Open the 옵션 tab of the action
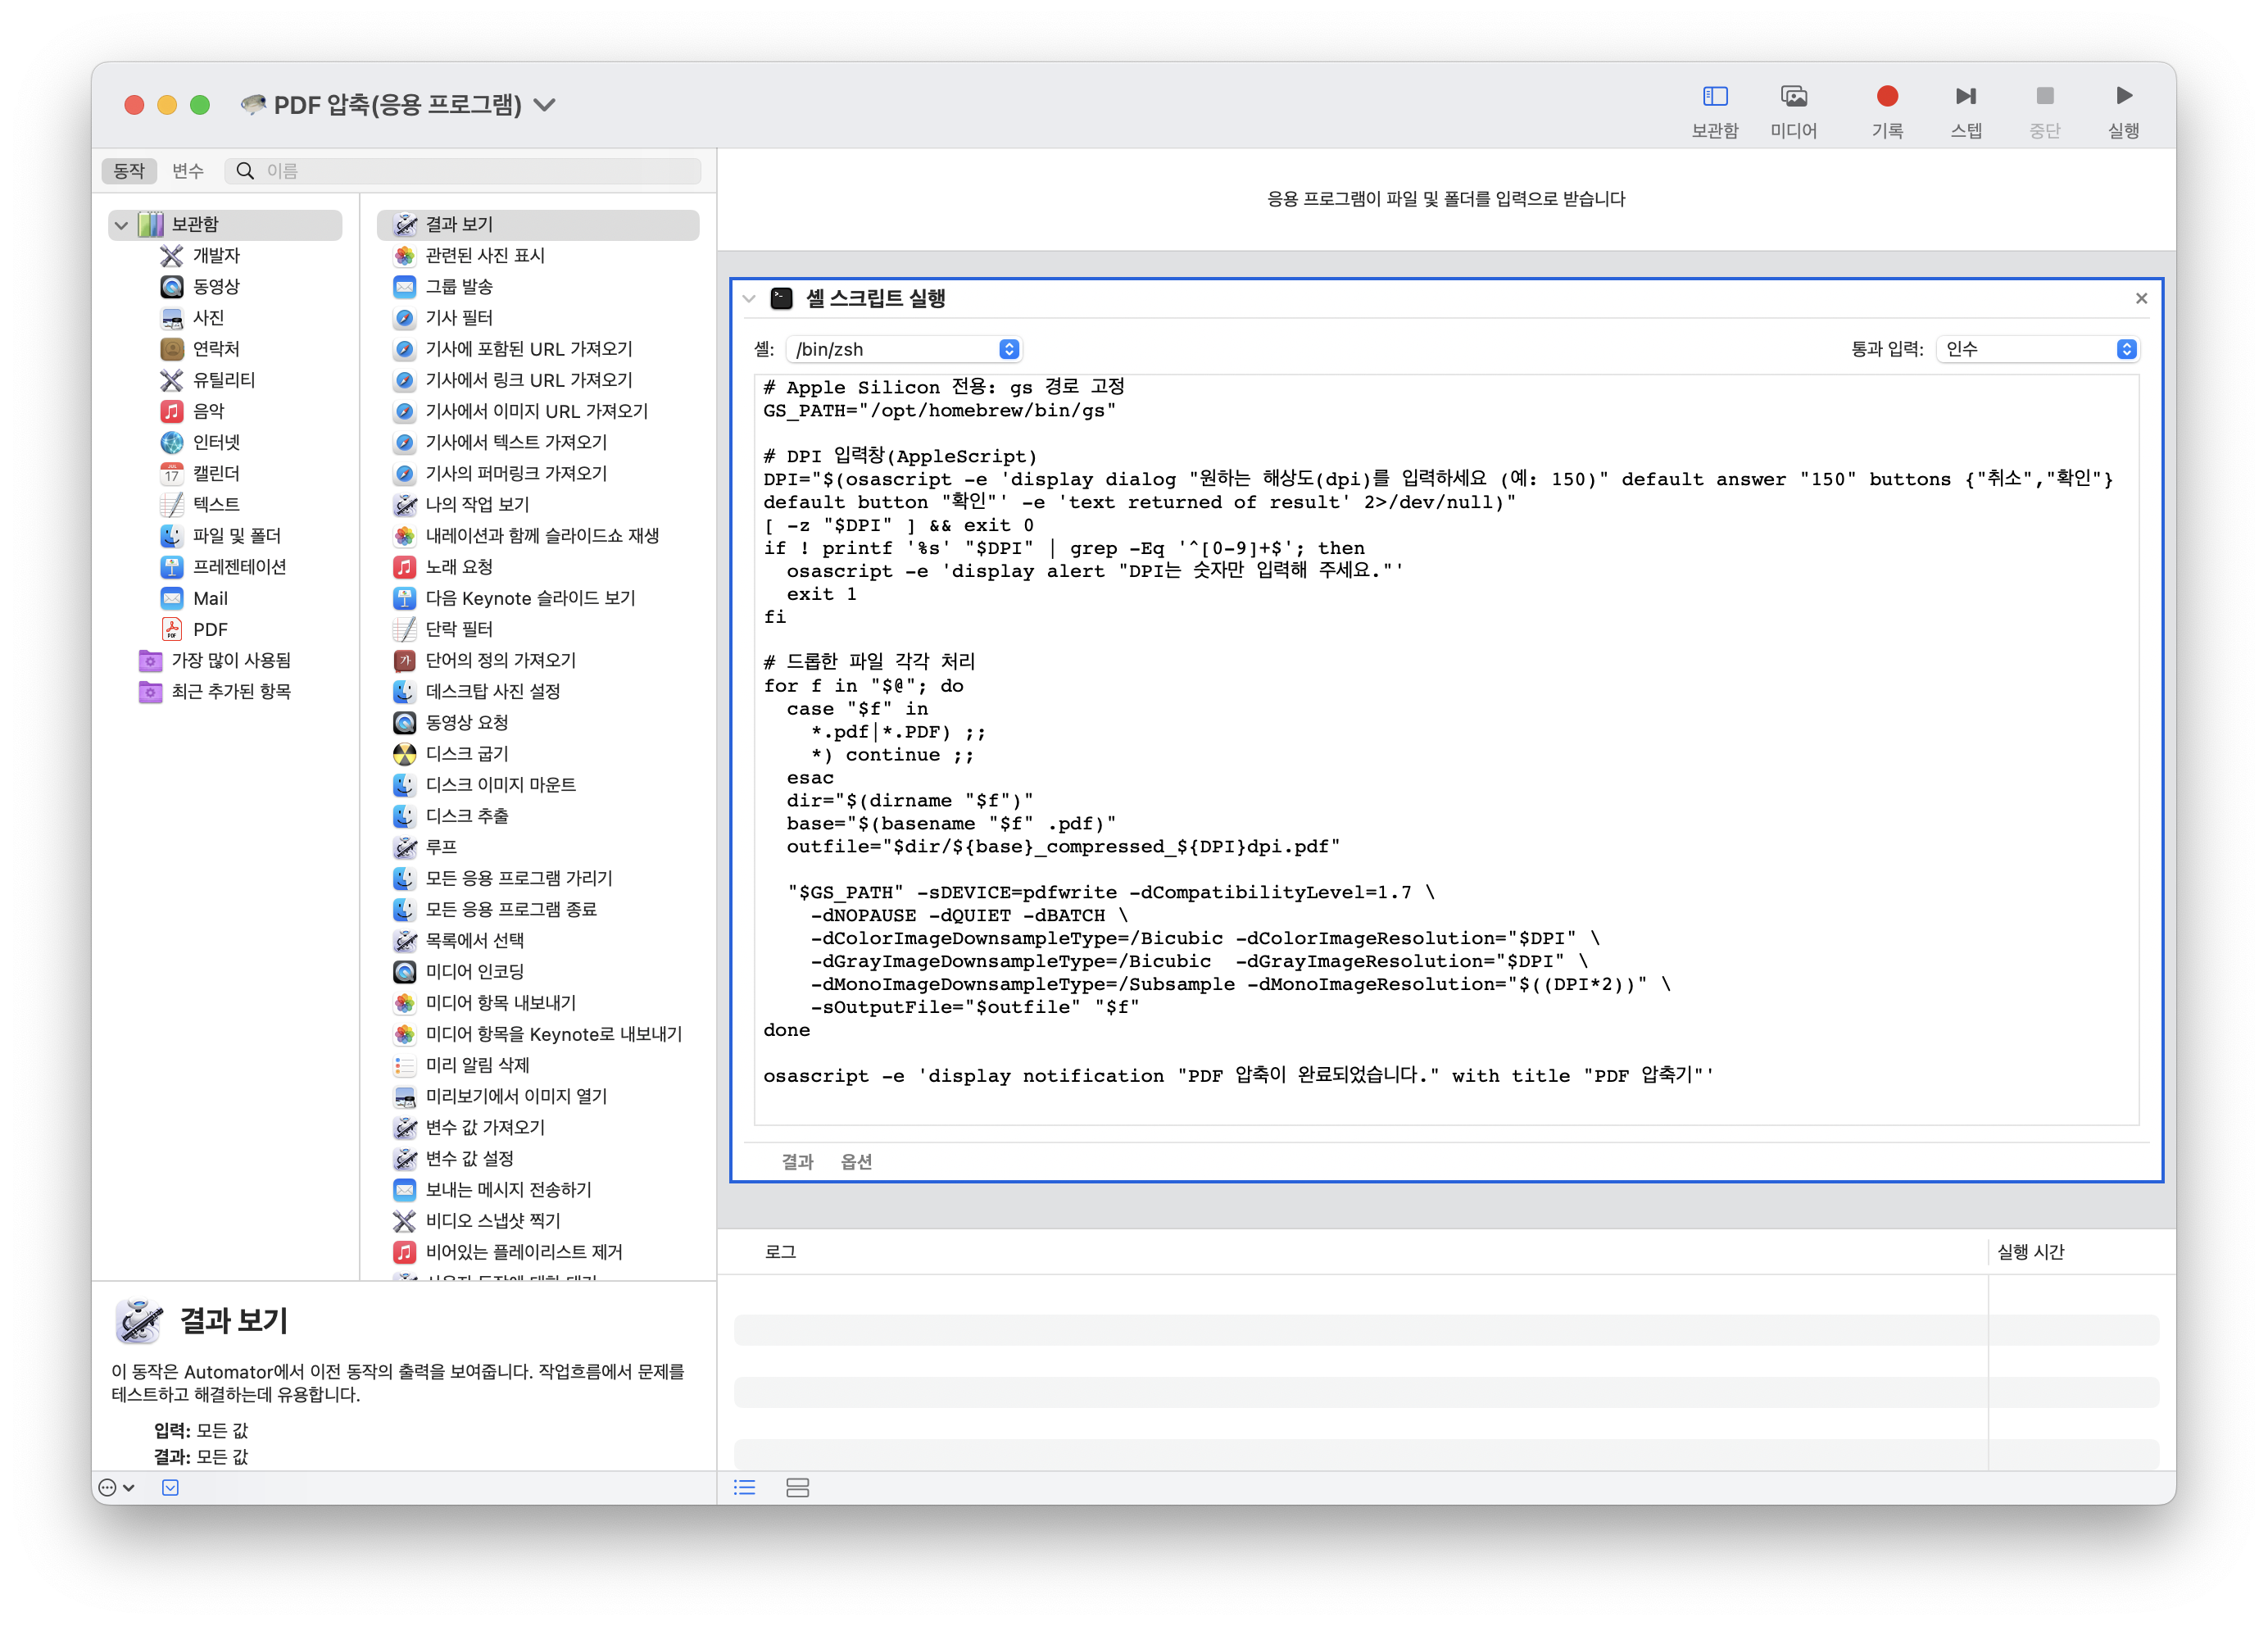The image size is (2268, 1626). point(856,1161)
